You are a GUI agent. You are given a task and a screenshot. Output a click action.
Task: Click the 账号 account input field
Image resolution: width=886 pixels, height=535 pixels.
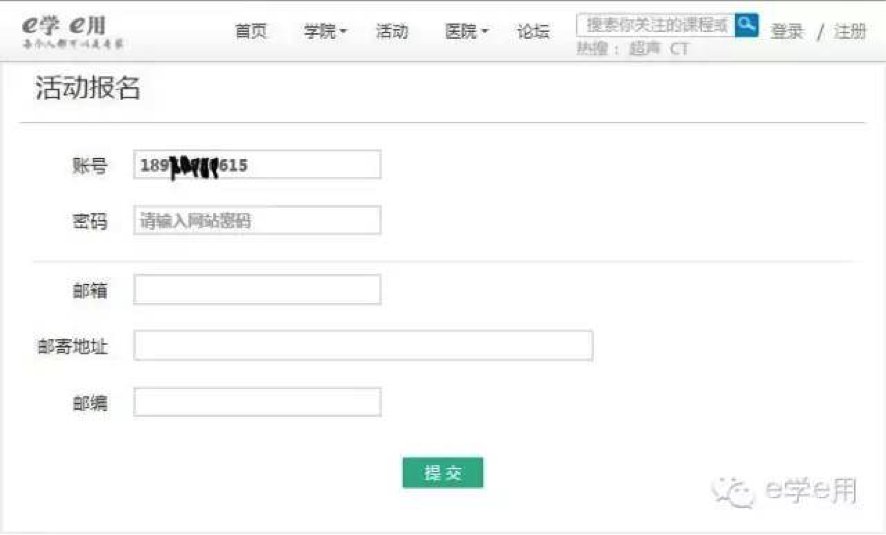click(x=257, y=165)
